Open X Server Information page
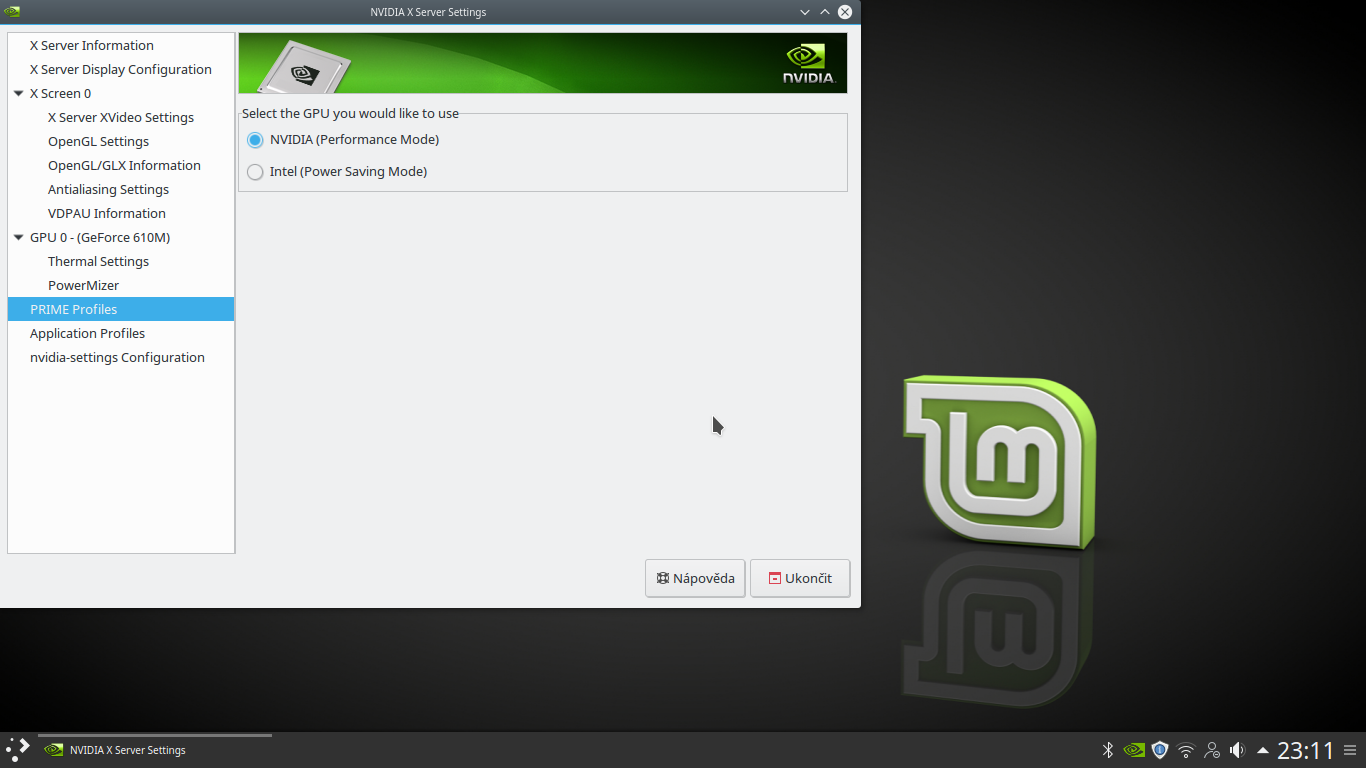 click(x=92, y=45)
